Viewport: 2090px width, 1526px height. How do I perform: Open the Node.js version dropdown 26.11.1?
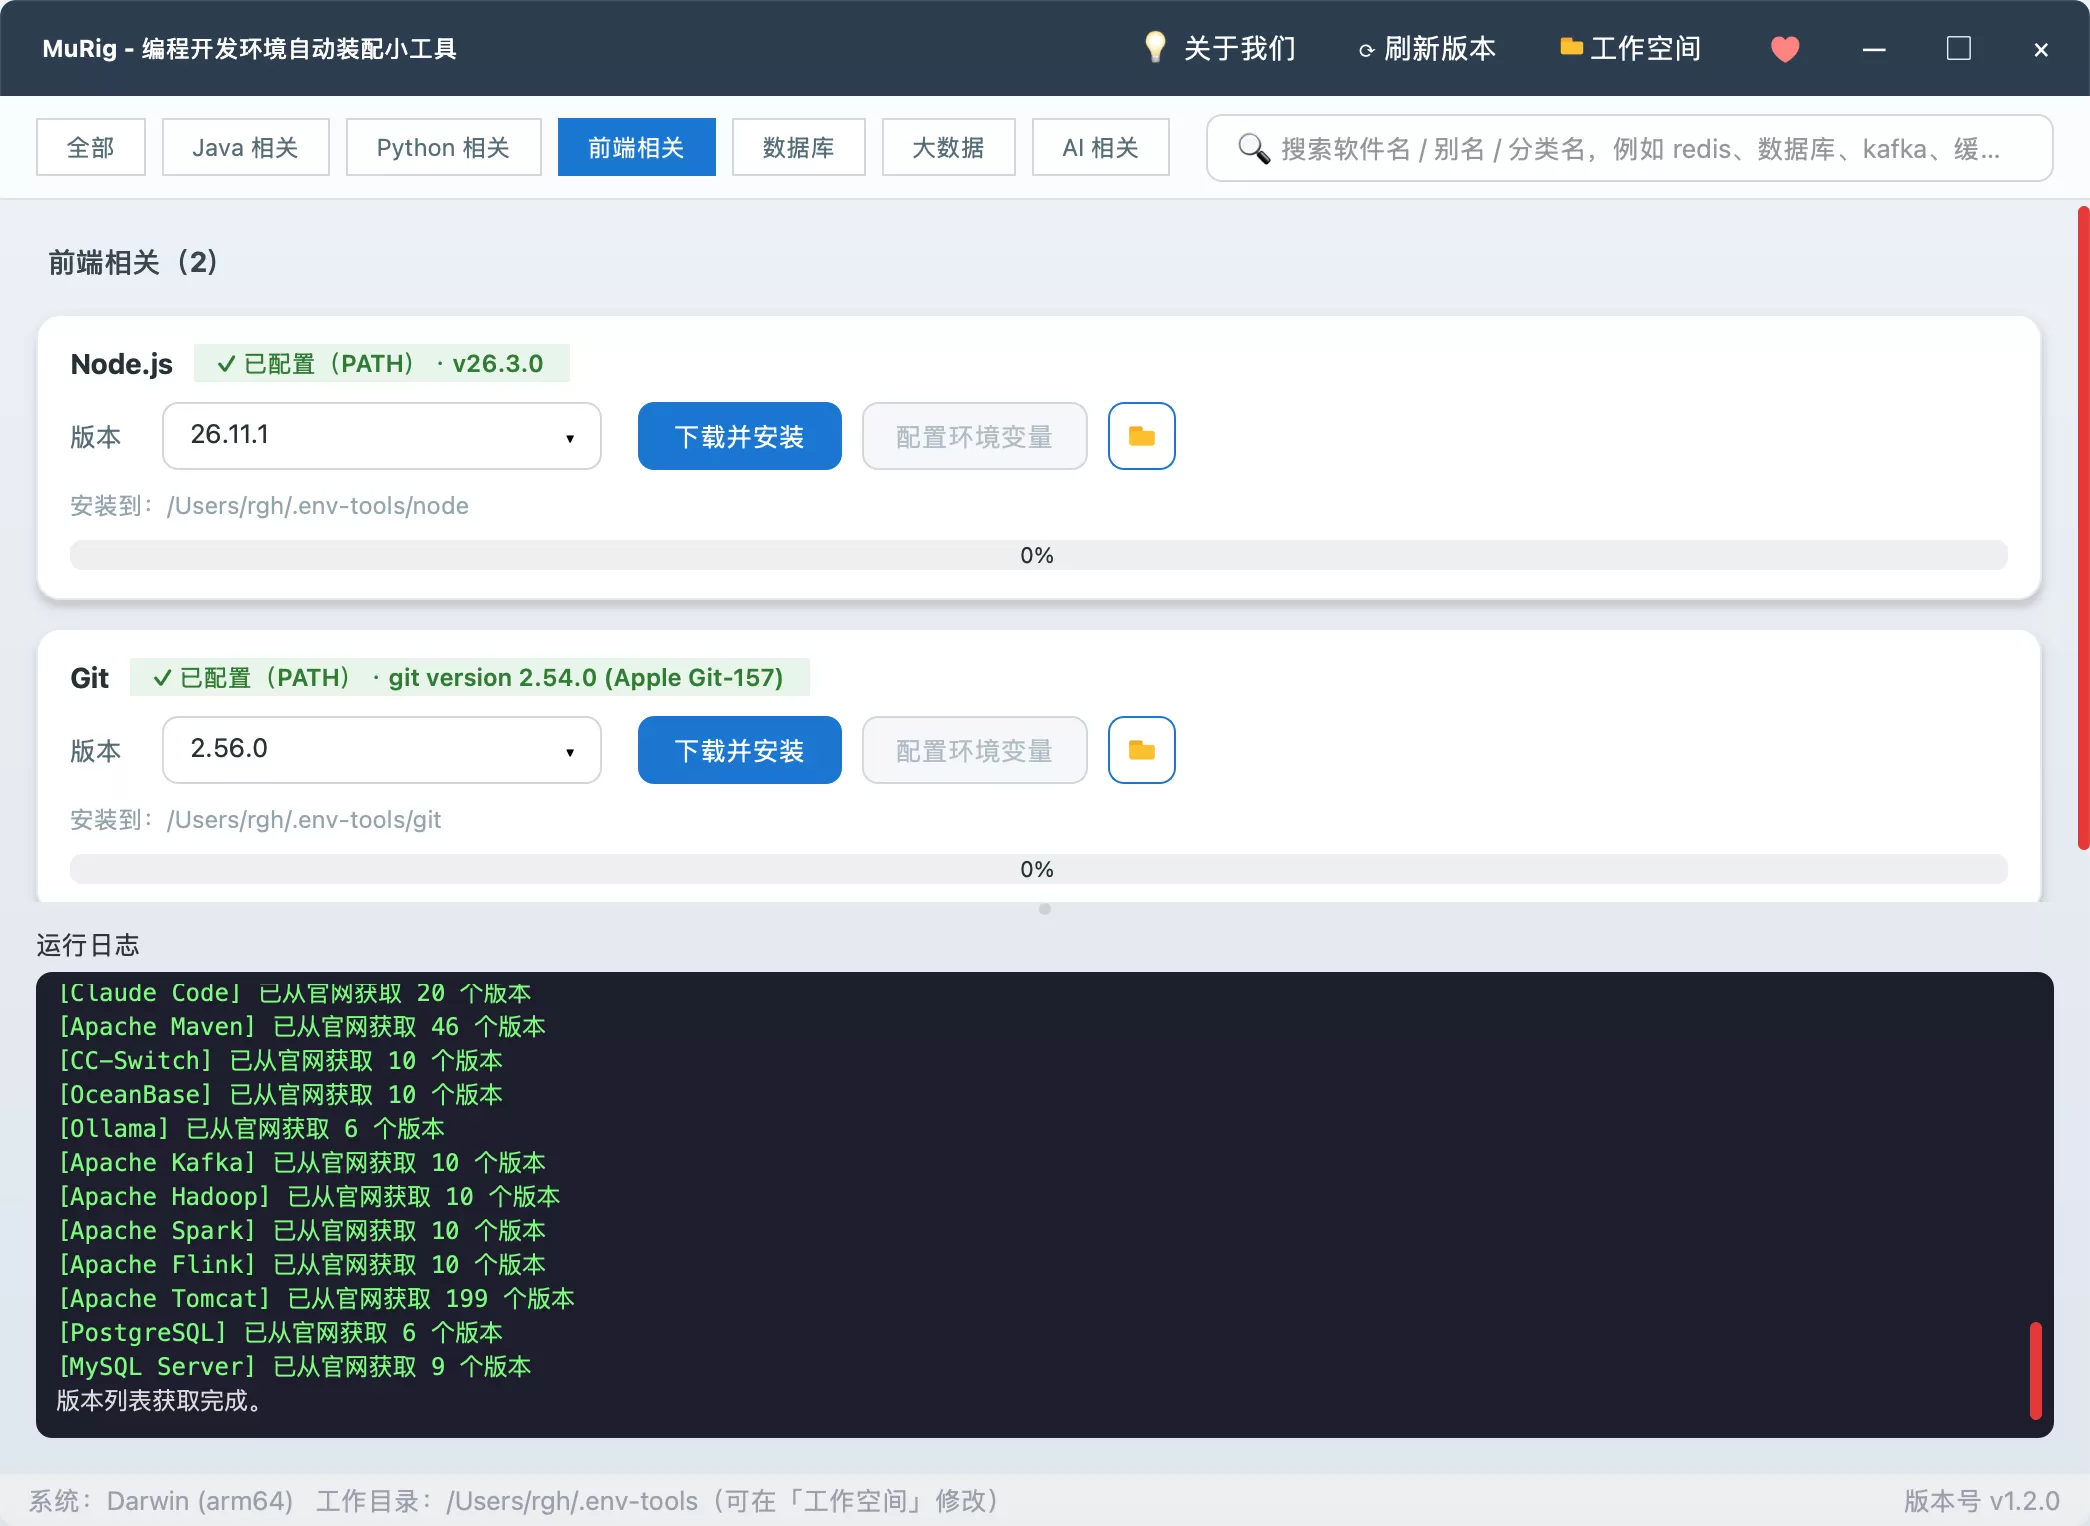click(x=381, y=435)
